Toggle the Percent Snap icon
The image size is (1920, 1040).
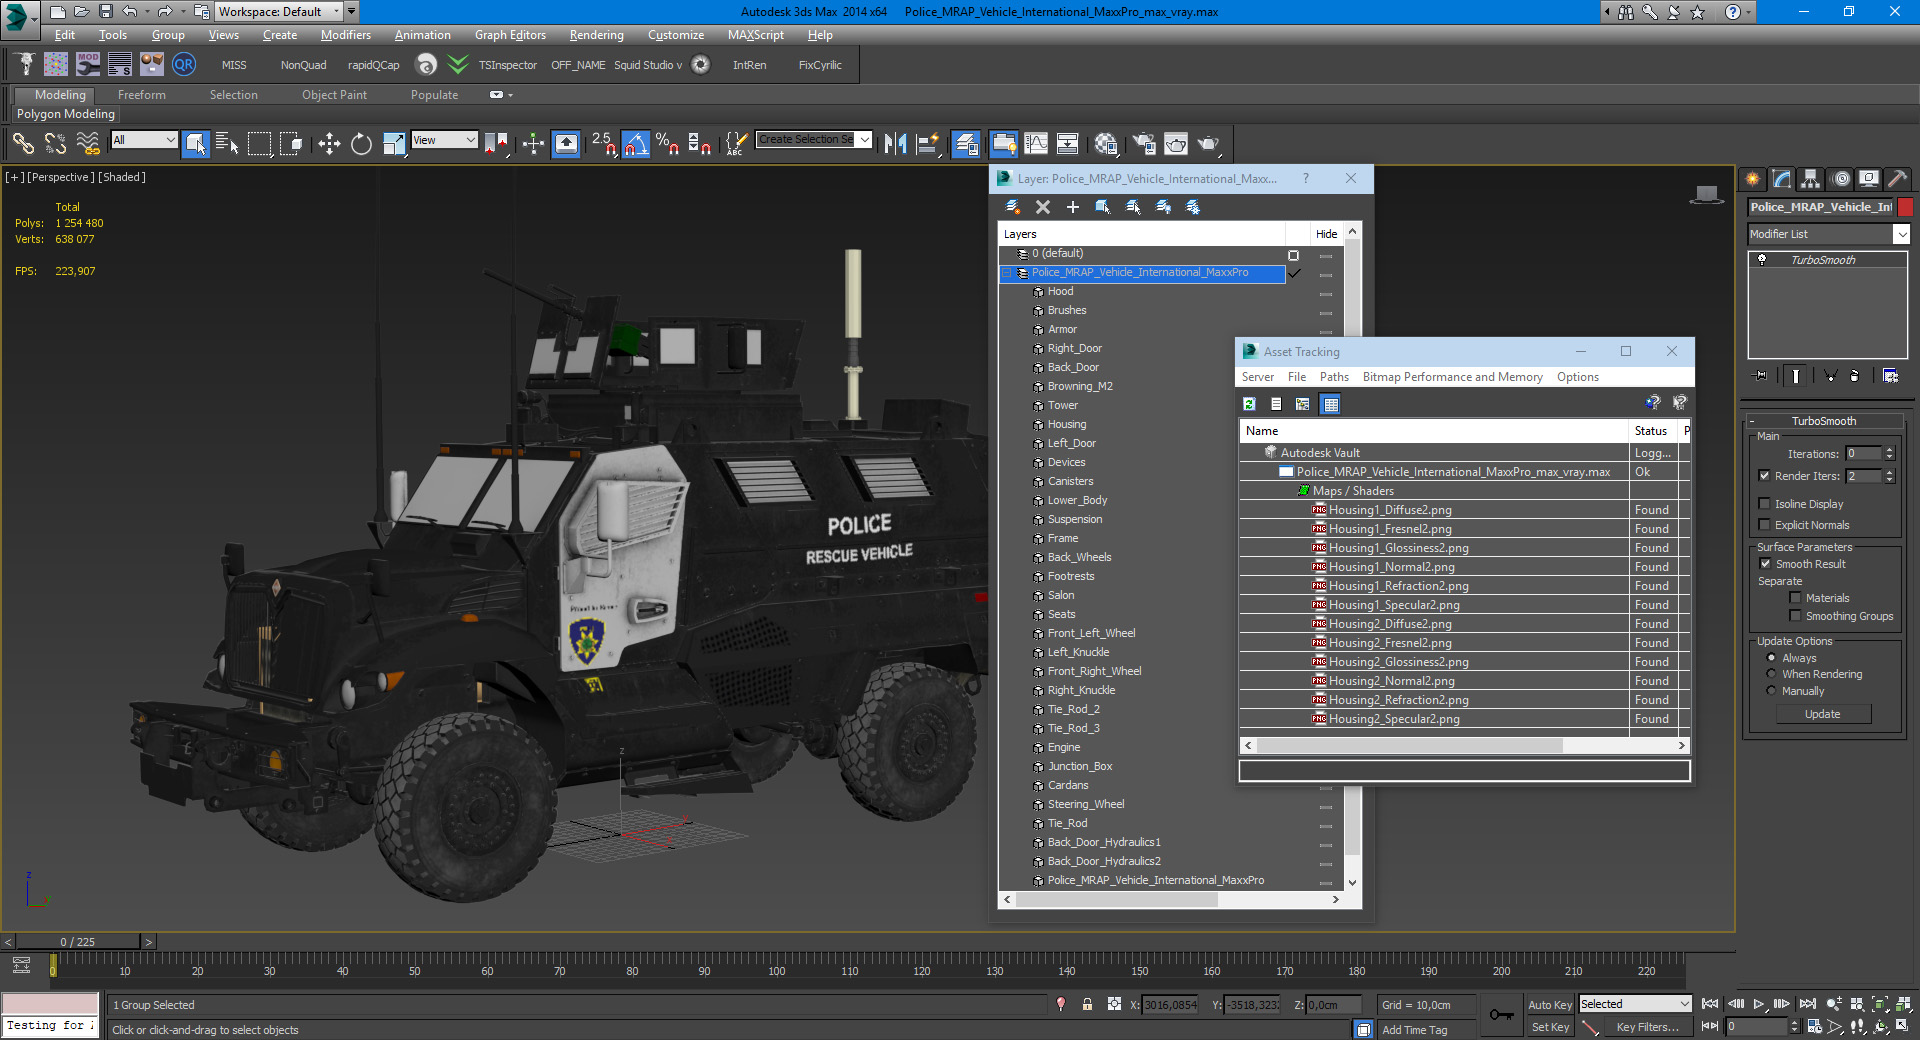[667, 144]
